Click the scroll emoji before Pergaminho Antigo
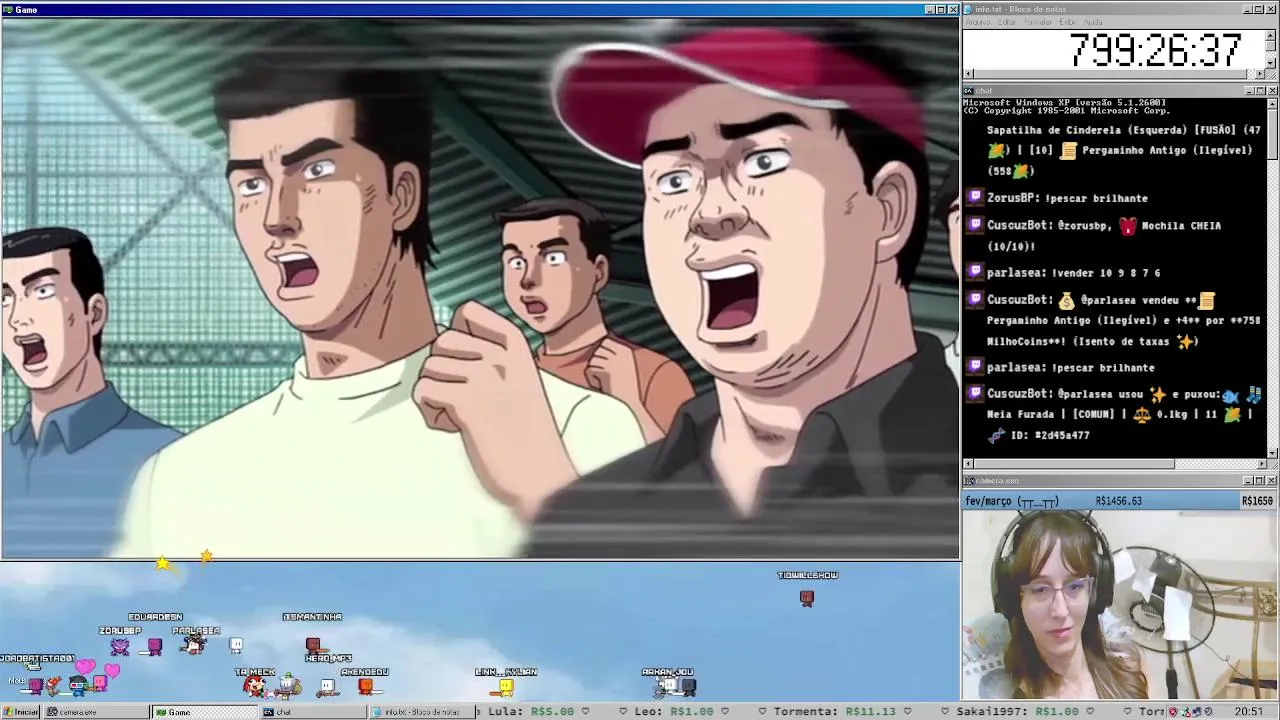Screen dimensions: 1280x720 (x=1068, y=151)
